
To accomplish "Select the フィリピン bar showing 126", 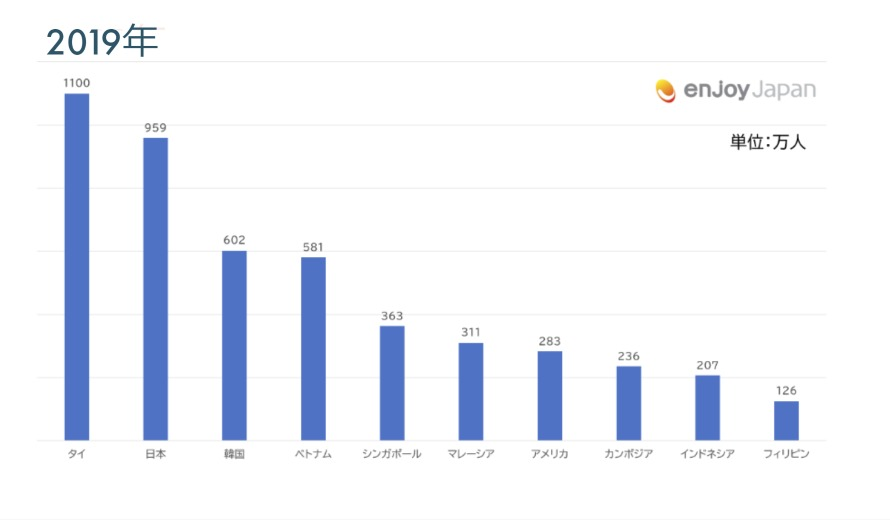I will pos(786,420).
